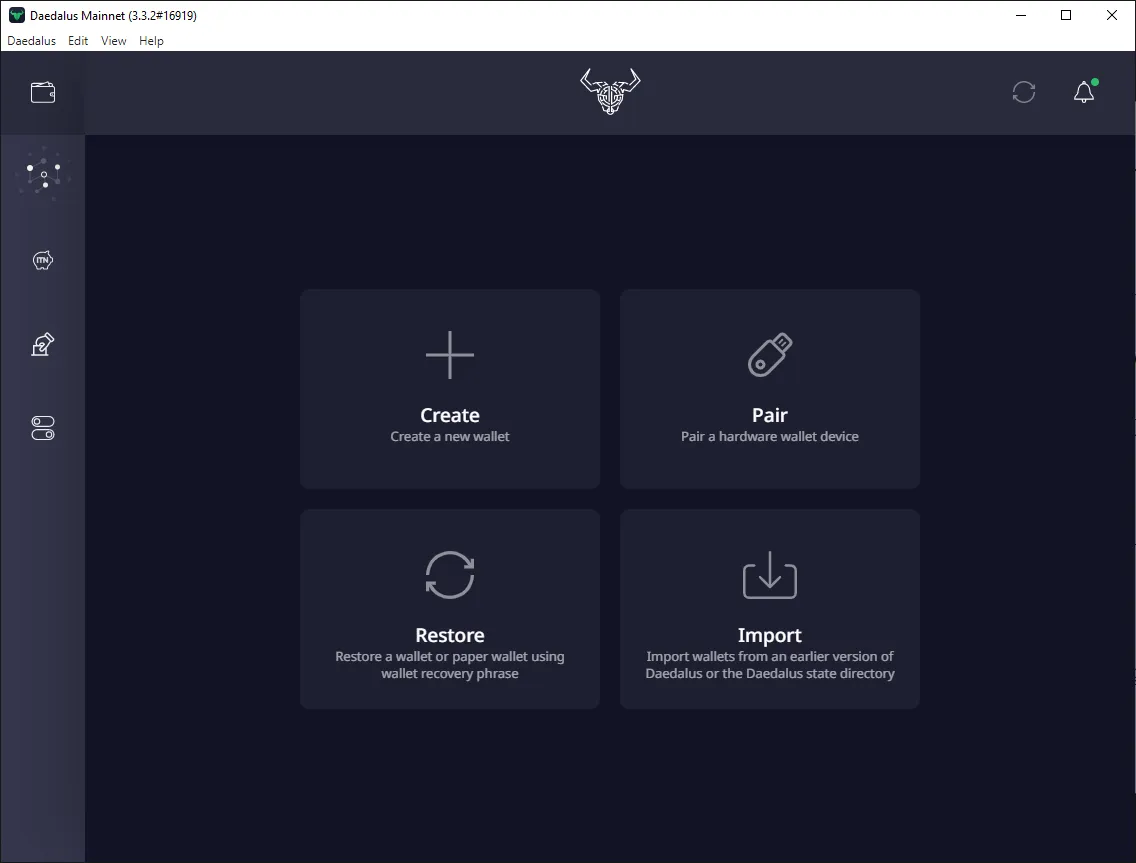Click the circular arrows icon on Restore card
Image resolution: width=1136 pixels, height=863 pixels.
(x=450, y=575)
